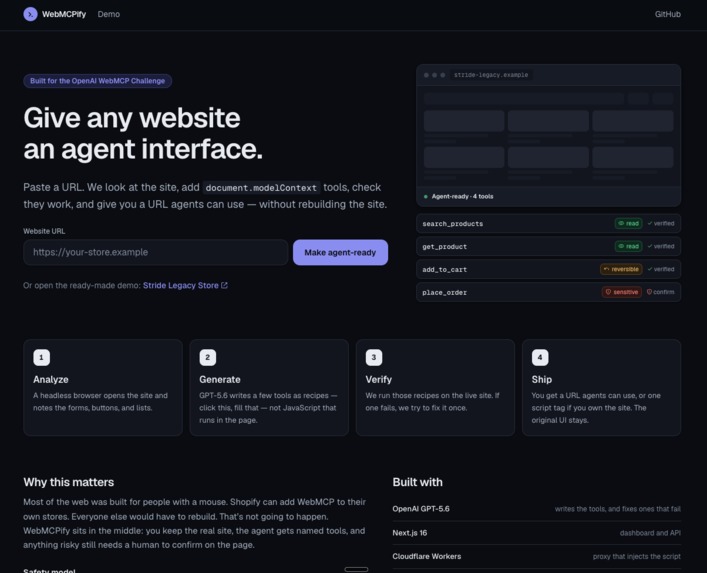Click the read badge on get_product
The width and height of the screenshot is (707, 573).
coord(629,247)
